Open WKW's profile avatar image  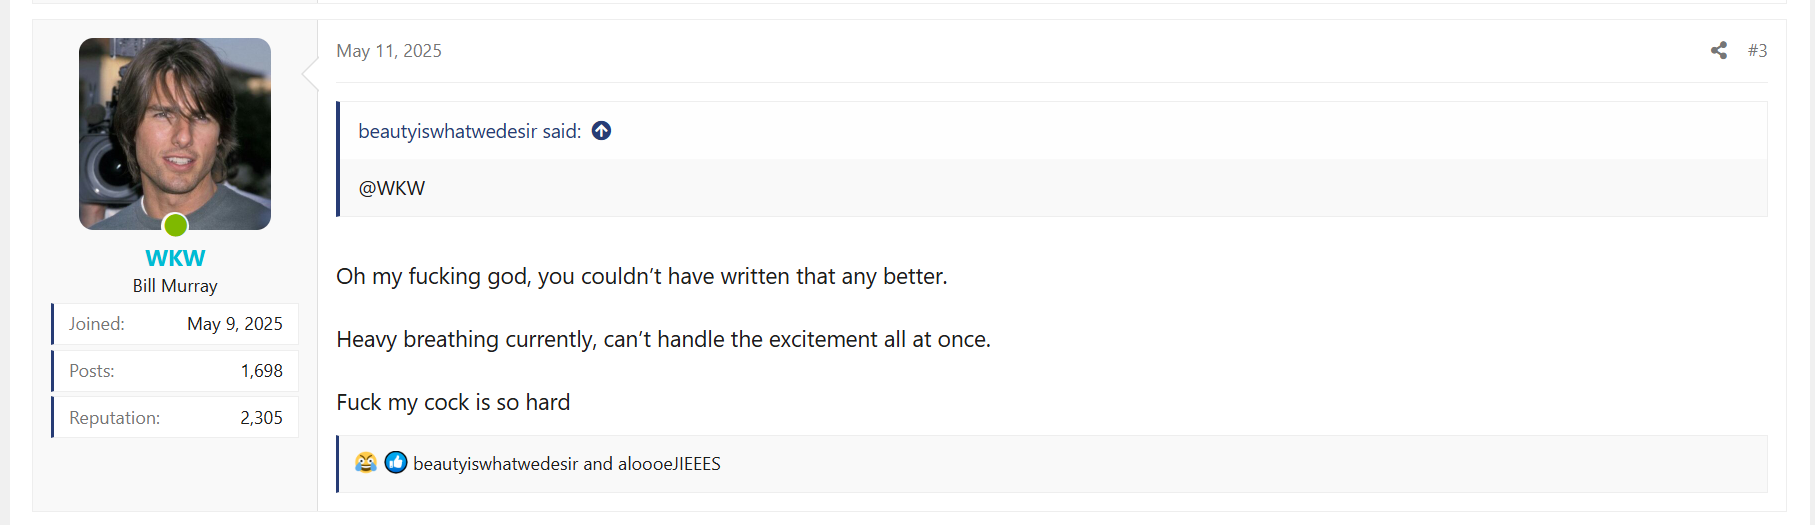[x=175, y=134]
